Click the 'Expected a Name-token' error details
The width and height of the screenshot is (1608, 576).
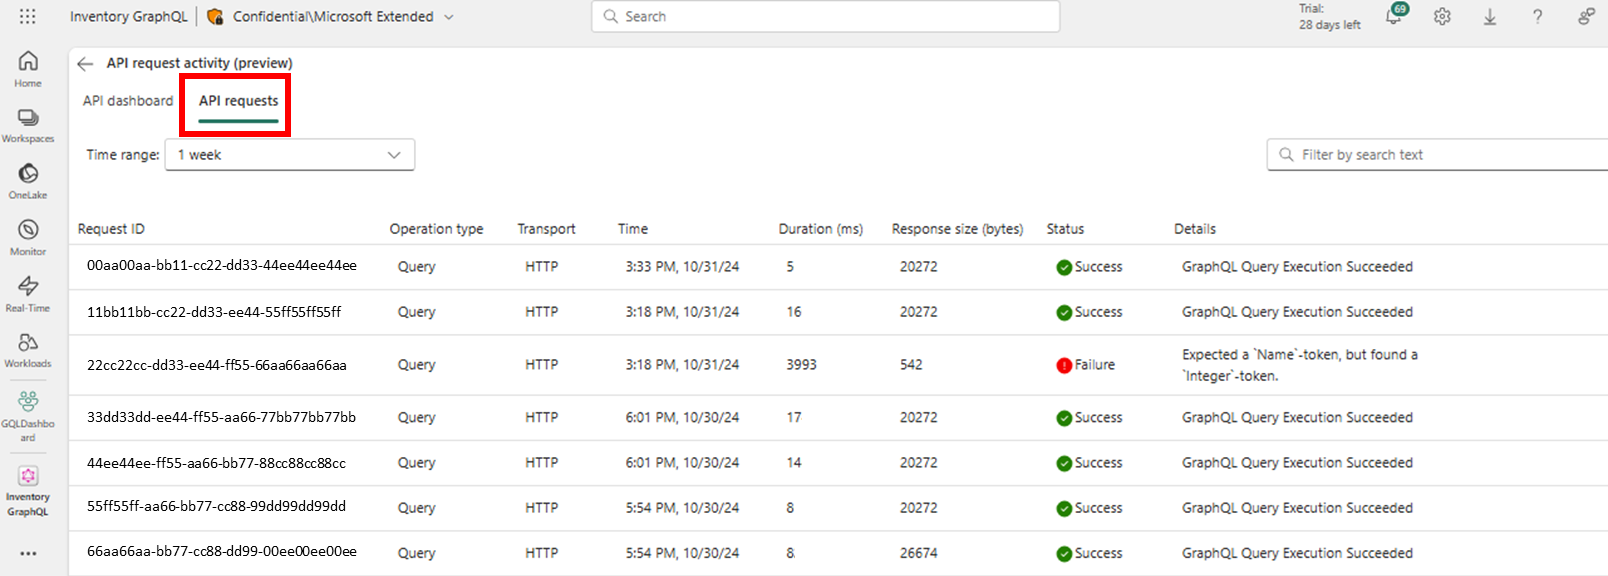(1300, 365)
